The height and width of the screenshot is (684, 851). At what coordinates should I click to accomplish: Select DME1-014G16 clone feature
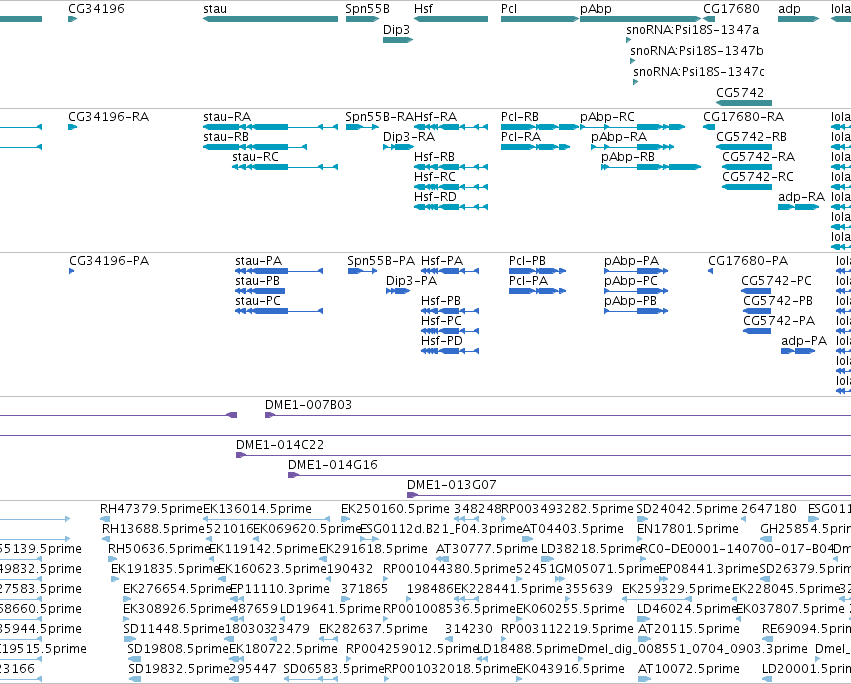click(x=569, y=475)
